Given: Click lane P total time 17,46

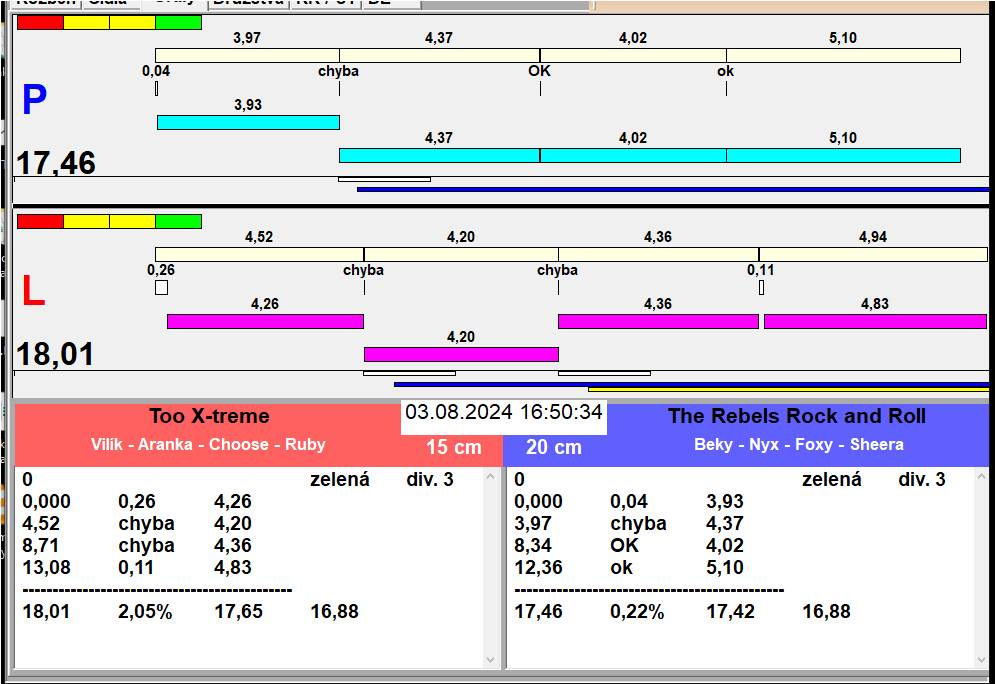Looking at the screenshot, I should (56, 163).
